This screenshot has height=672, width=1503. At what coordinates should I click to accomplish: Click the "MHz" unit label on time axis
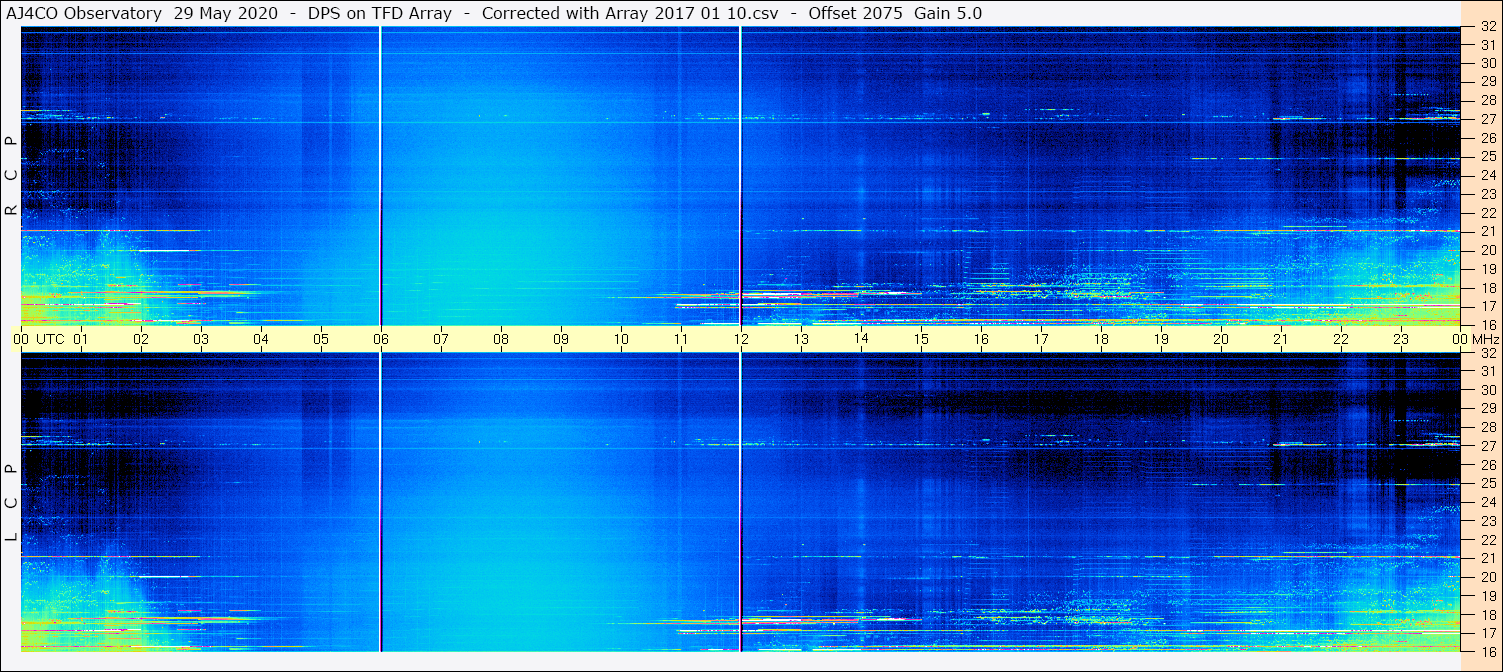[x=1486, y=339]
